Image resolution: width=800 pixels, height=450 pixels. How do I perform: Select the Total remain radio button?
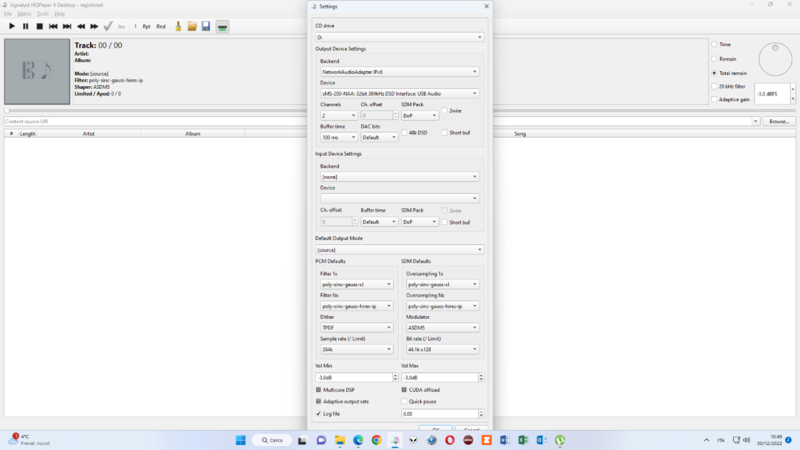[714, 73]
